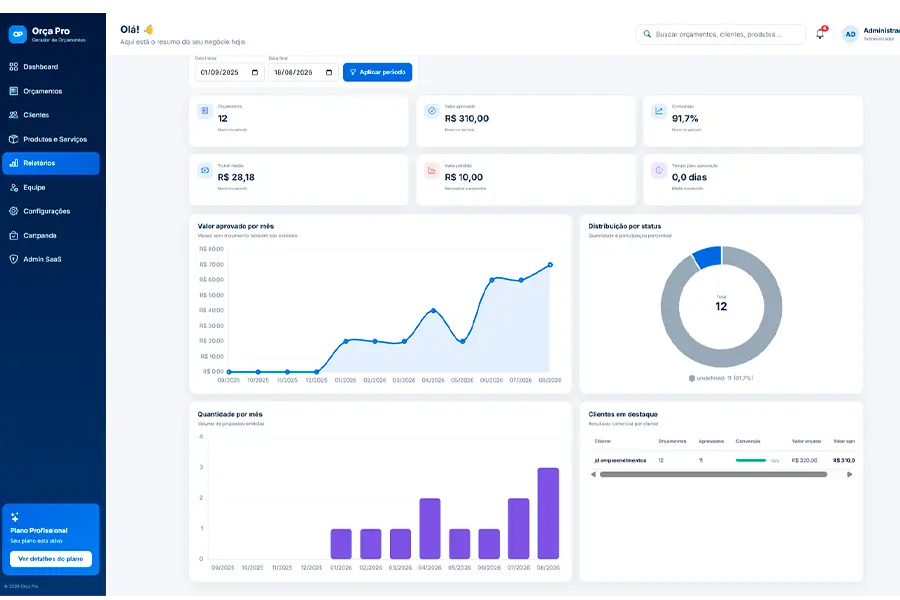
Task: Open the Dashboard menu item
Action: pos(51,67)
